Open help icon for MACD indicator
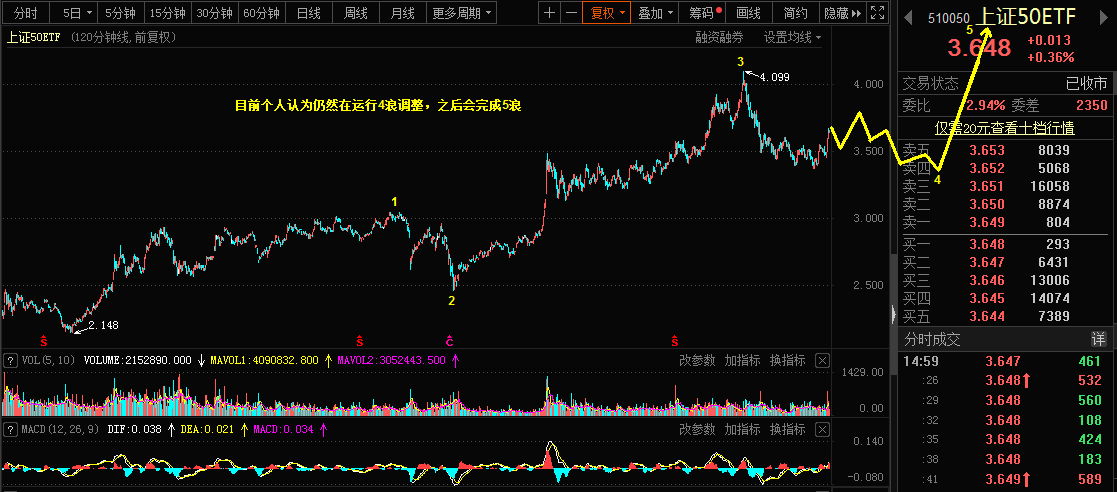The height and width of the screenshot is (492, 1117). pyautogui.click(x=11, y=429)
